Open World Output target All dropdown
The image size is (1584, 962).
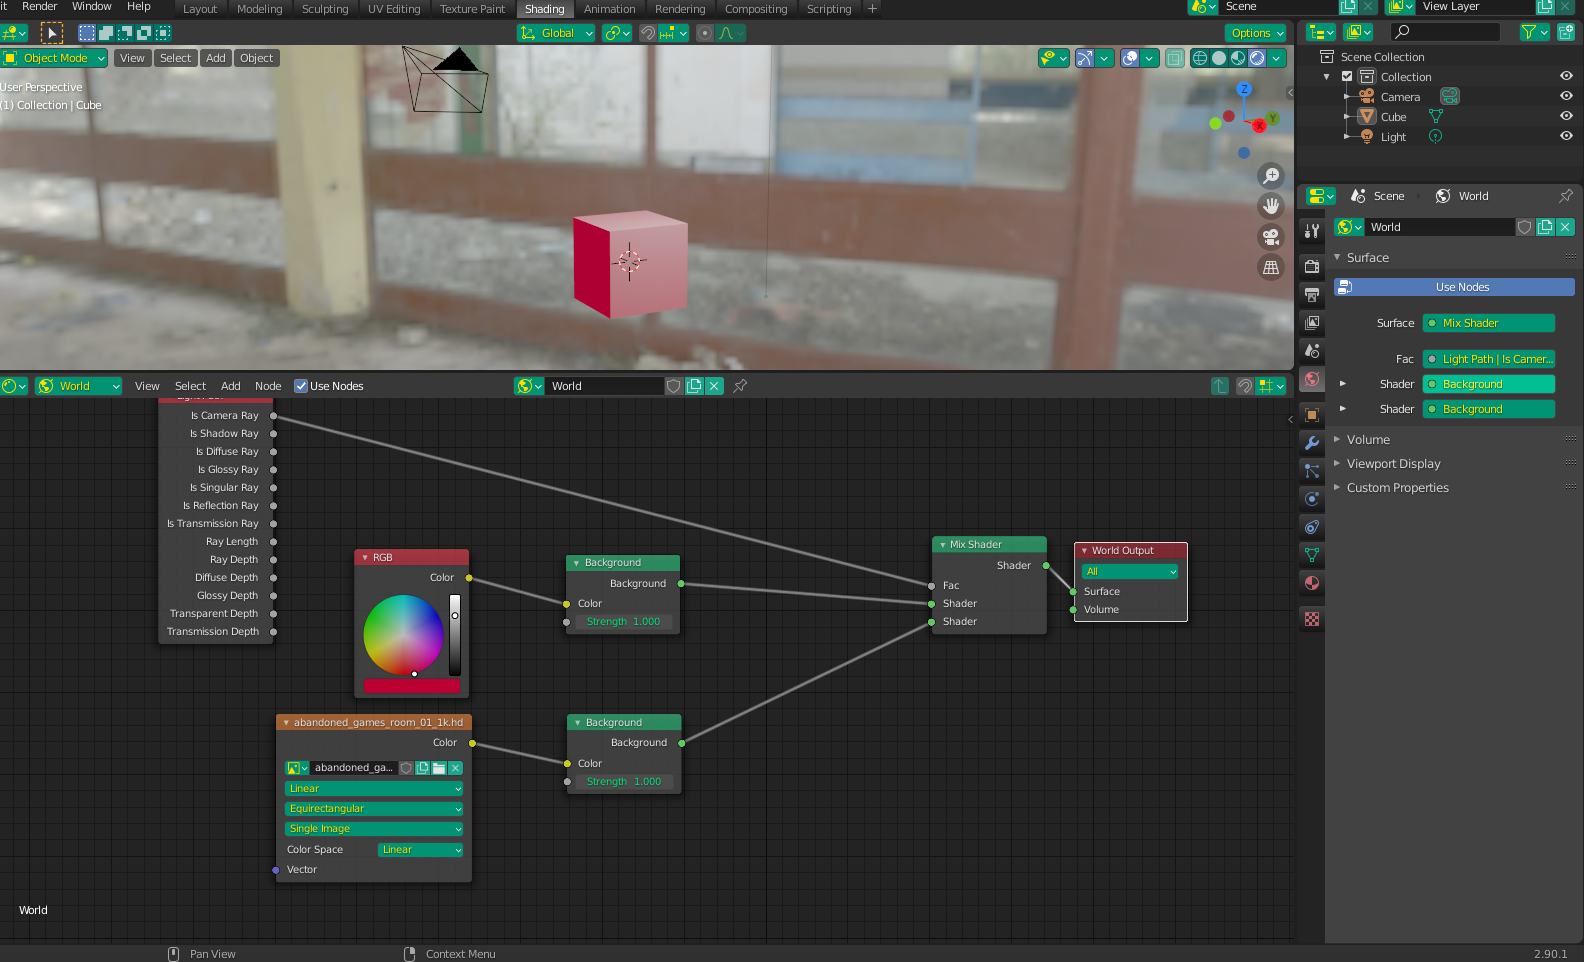[1130, 571]
